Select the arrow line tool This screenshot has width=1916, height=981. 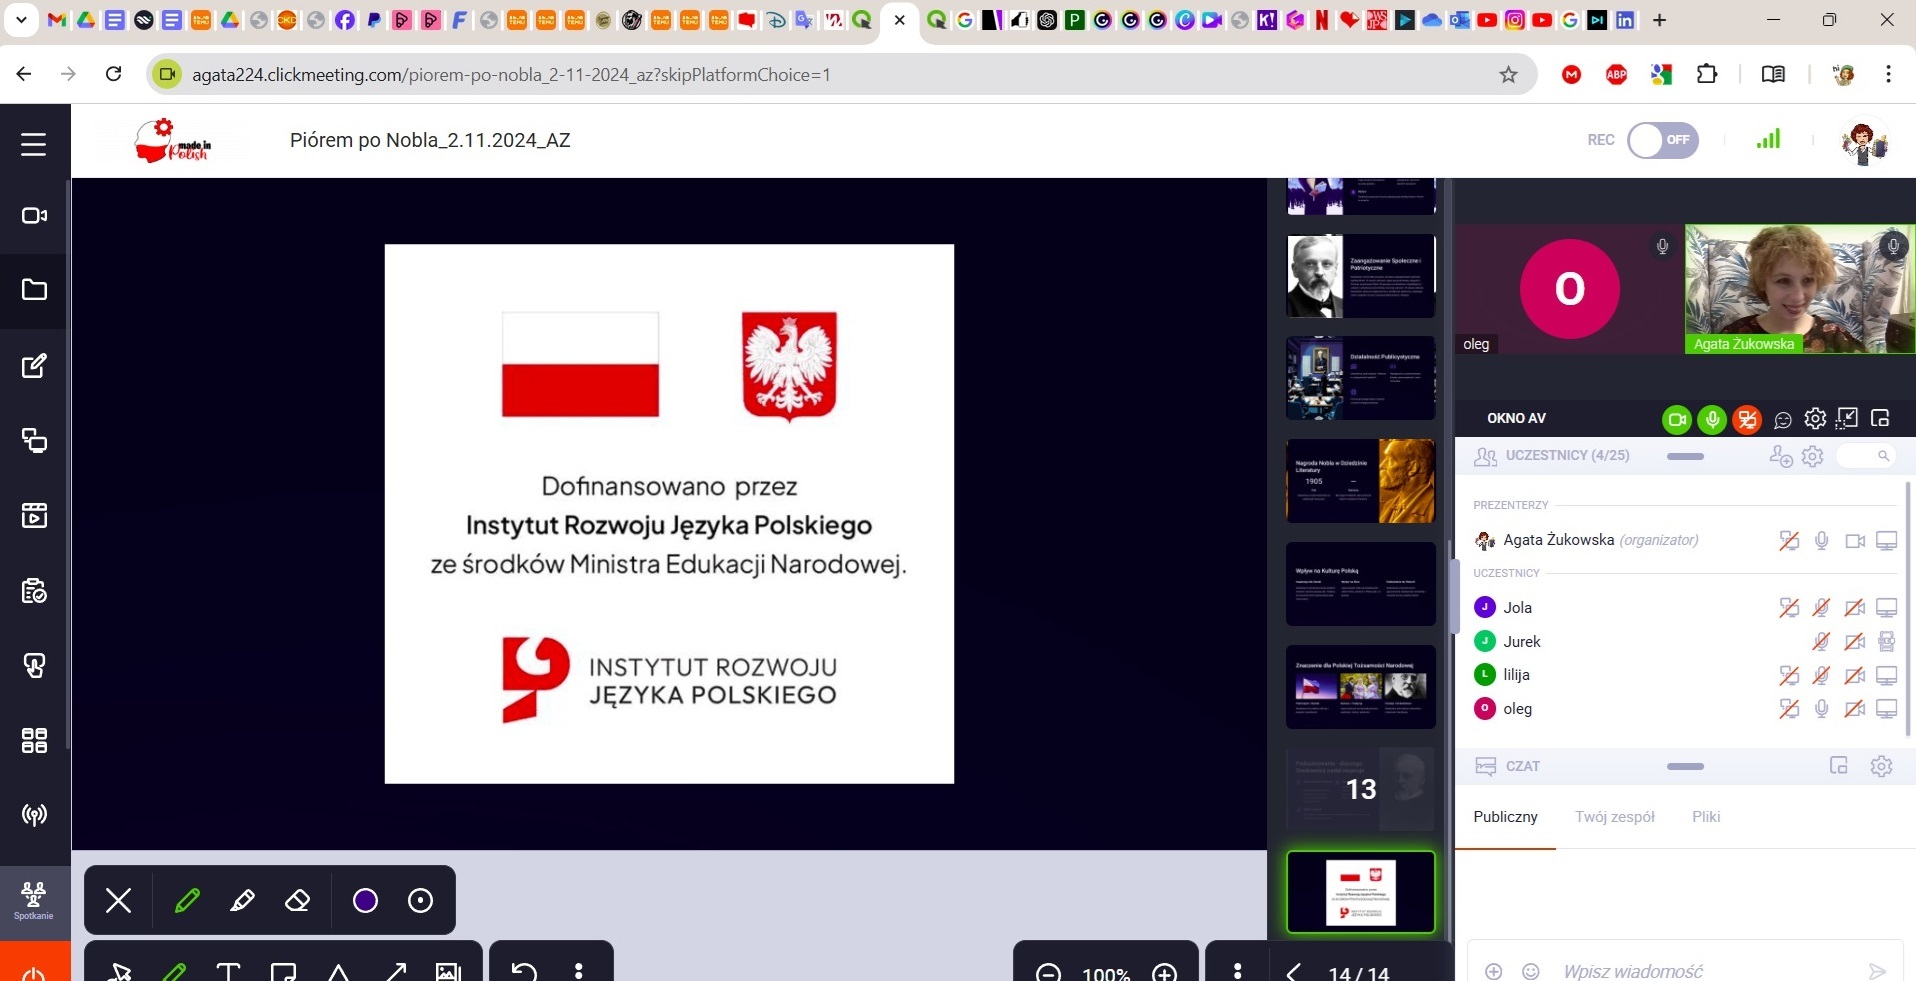(x=395, y=971)
